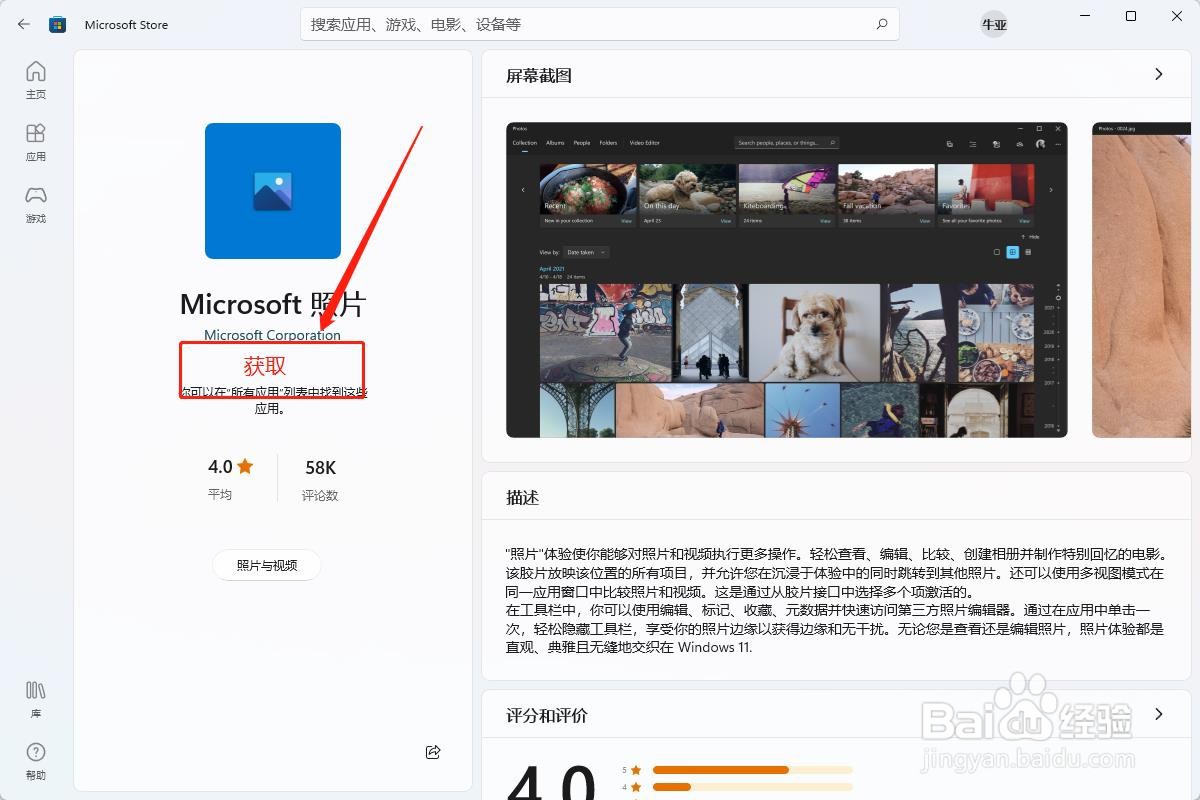Click the 描述 section heading
This screenshot has width=1200, height=800.
[x=523, y=497]
